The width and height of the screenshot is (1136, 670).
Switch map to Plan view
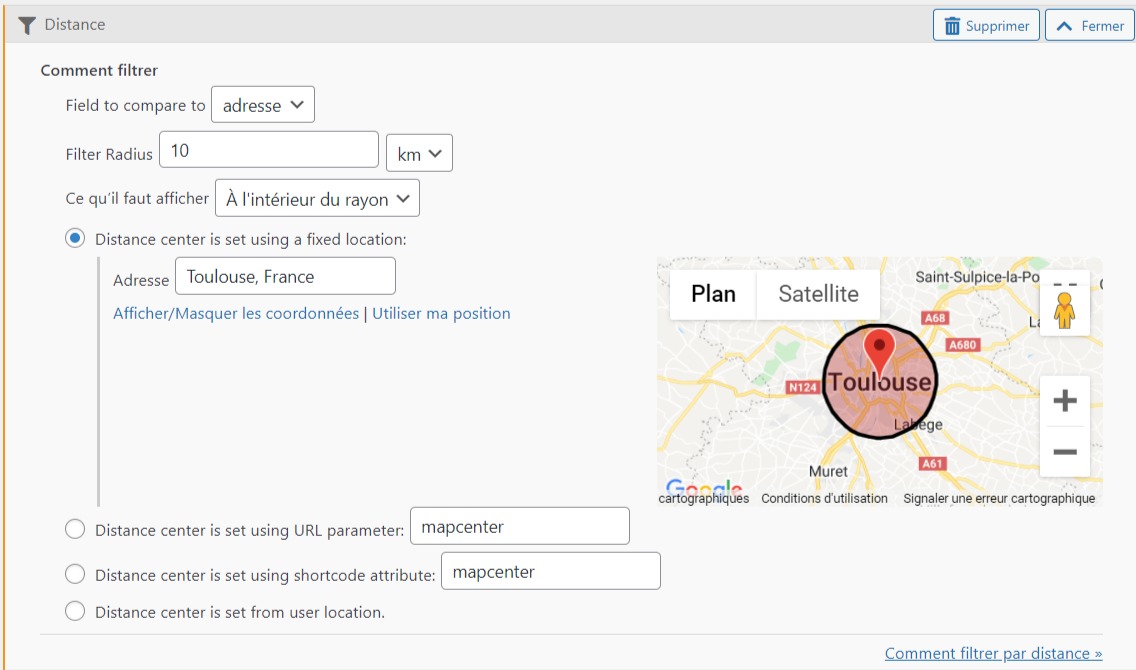point(713,294)
